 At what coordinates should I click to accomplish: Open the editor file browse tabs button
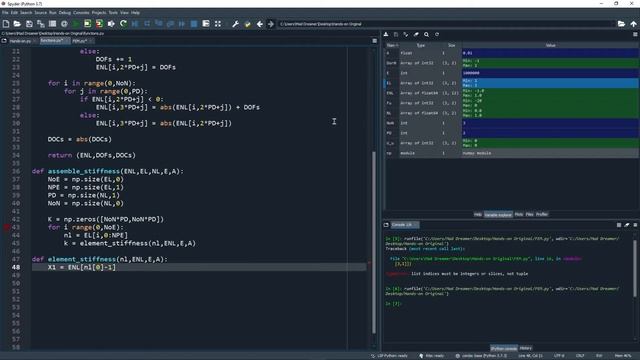pos(4,41)
